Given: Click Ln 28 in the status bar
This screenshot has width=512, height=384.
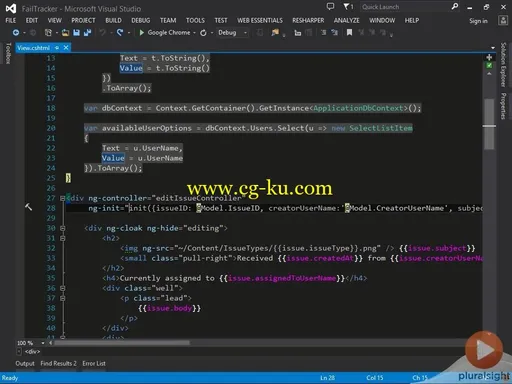Looking at the screenshot, I should 327,378.
